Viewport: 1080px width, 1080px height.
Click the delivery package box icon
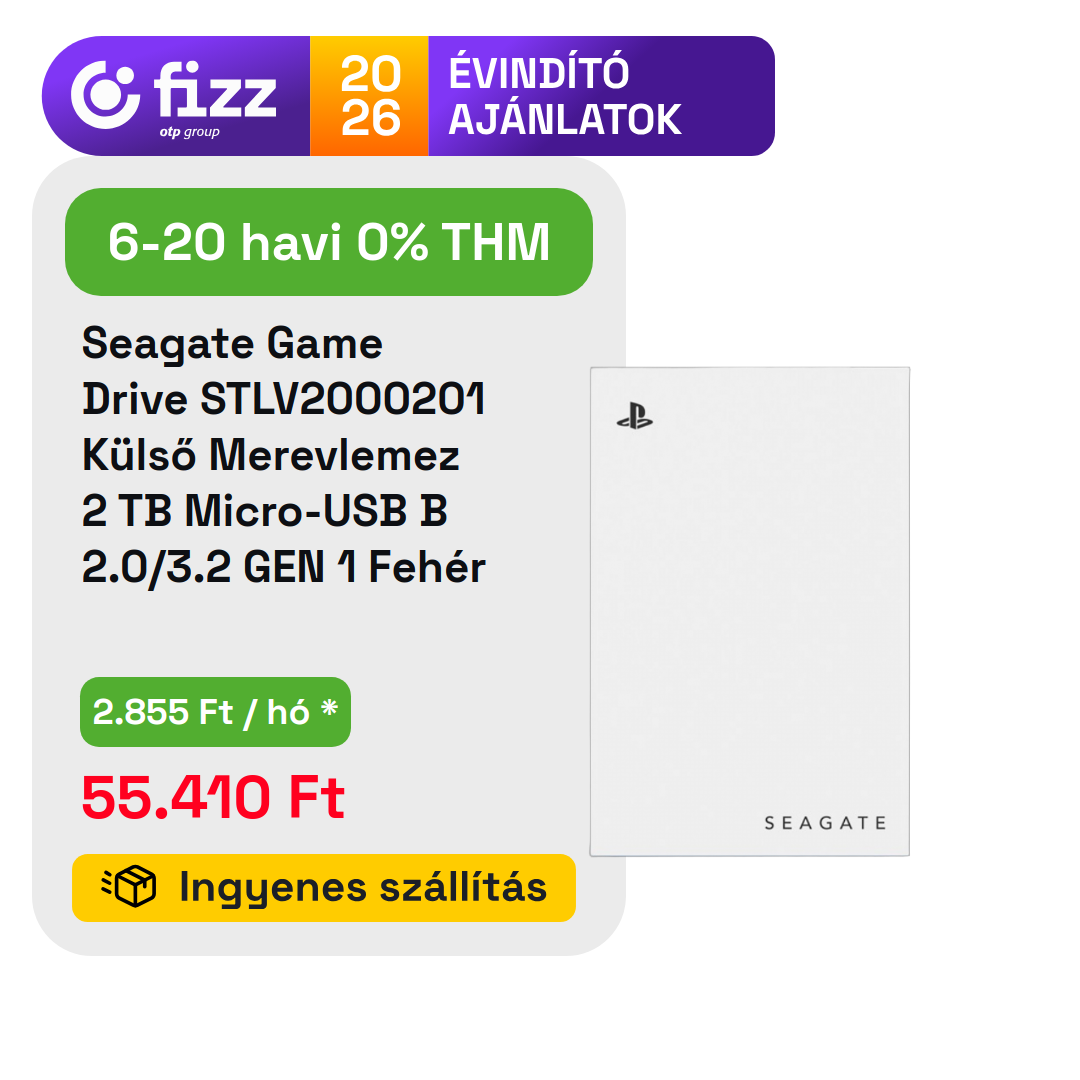tap(129, 887)
